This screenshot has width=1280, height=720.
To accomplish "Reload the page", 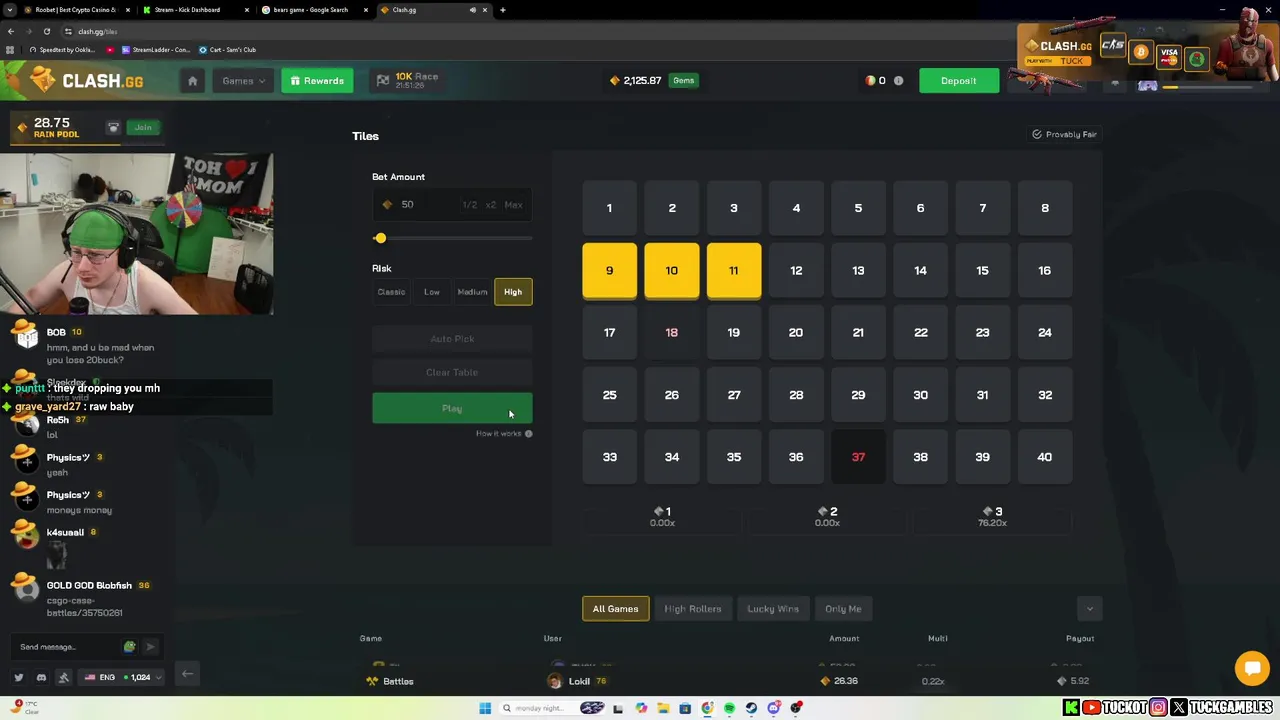I will [46, 31].
